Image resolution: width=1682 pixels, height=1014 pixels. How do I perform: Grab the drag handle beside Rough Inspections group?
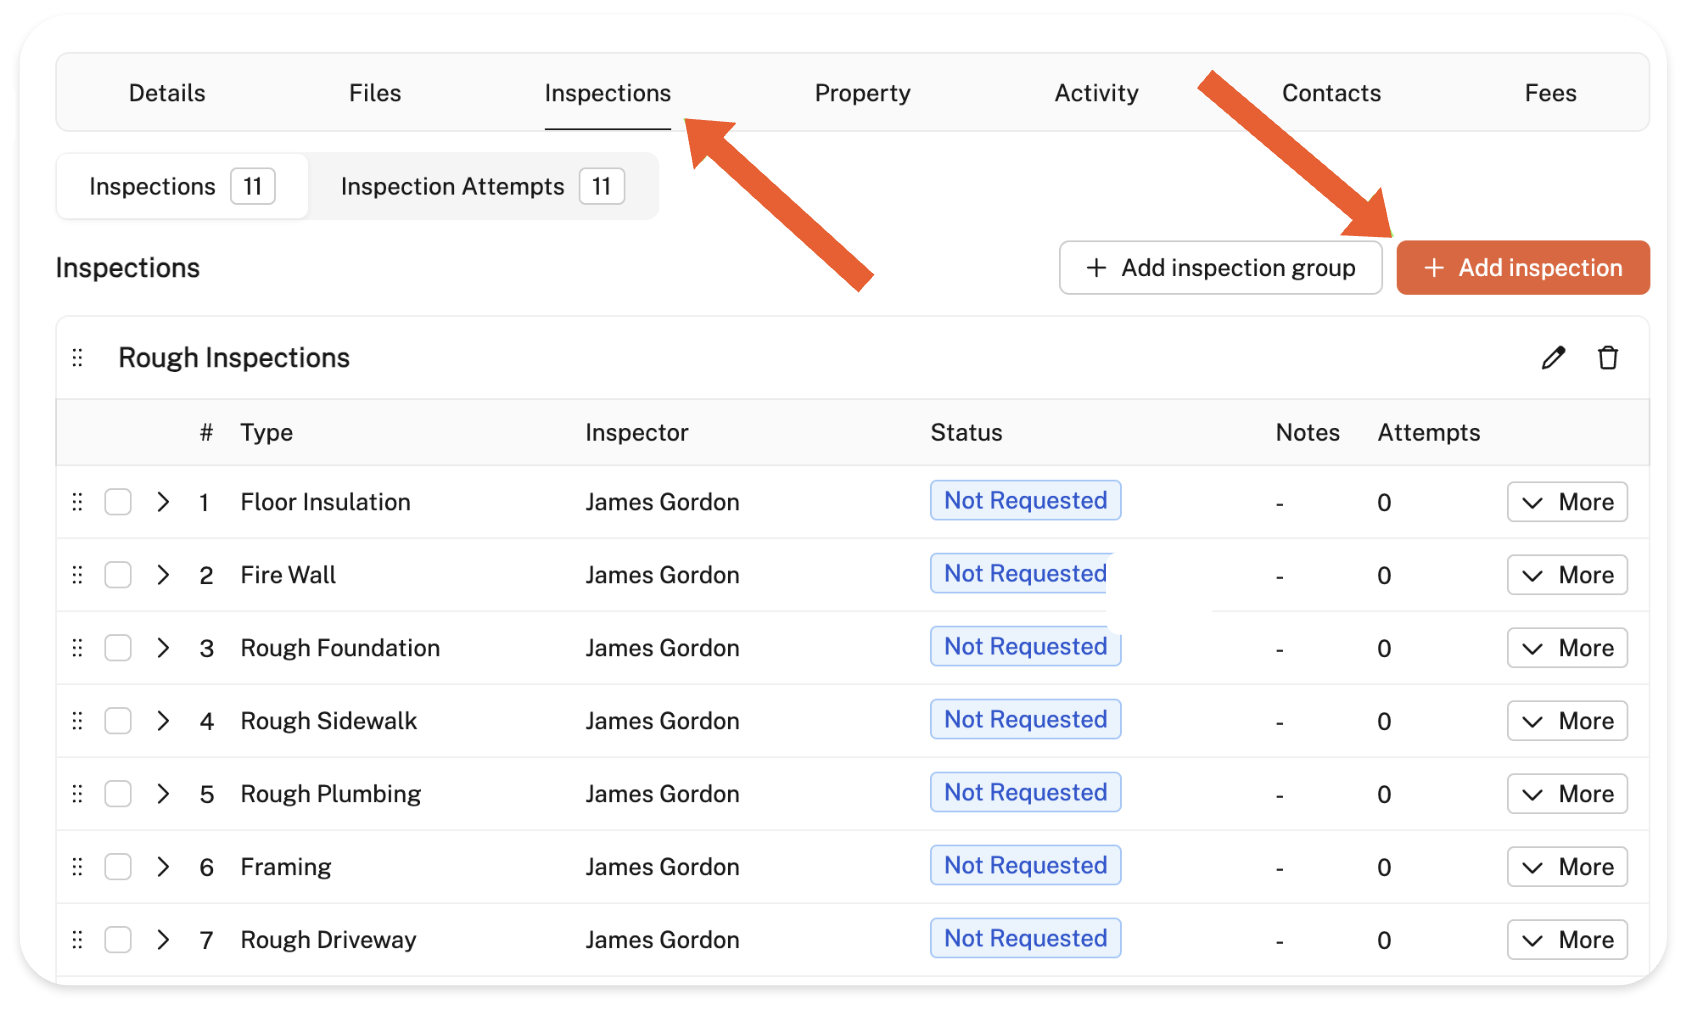point(78,358)
